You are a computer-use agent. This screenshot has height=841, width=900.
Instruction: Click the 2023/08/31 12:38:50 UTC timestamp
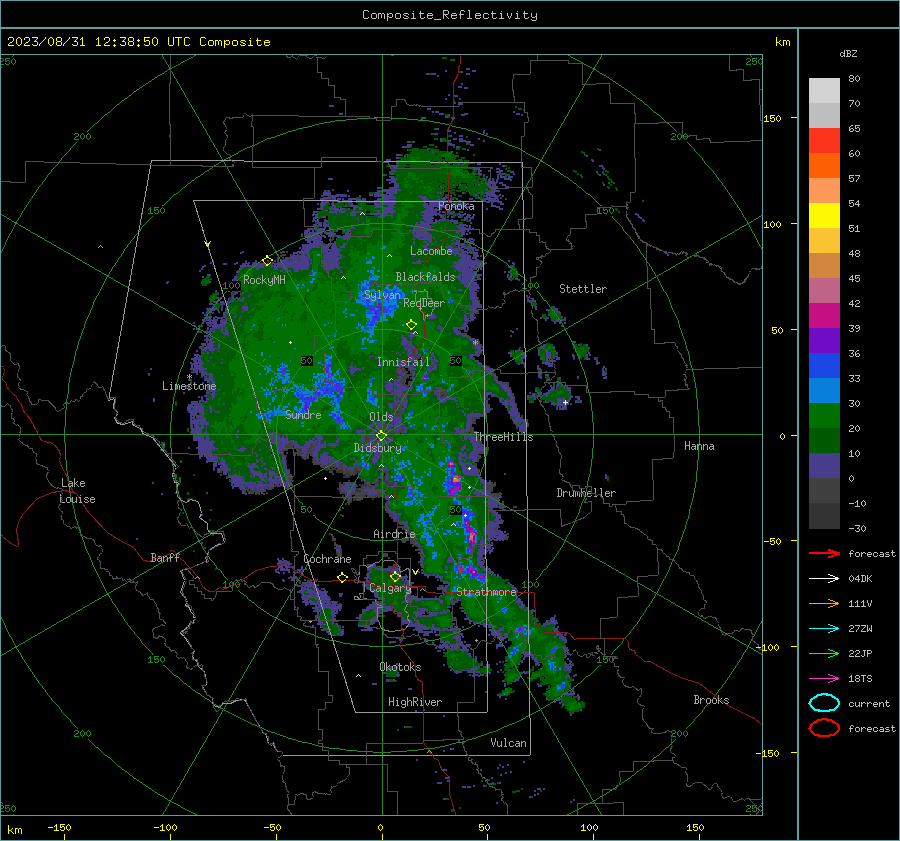(99, 42)
